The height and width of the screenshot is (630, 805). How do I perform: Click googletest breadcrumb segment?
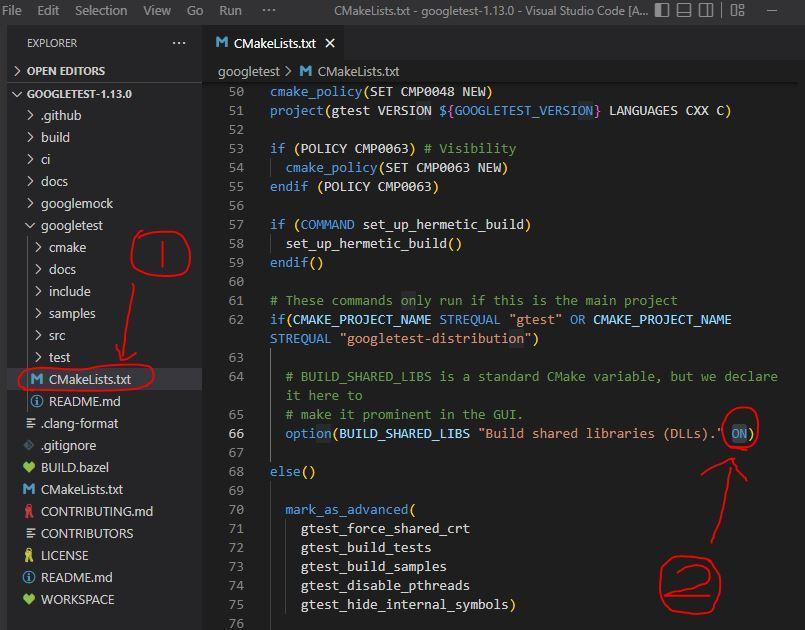(x=248, y=71)
